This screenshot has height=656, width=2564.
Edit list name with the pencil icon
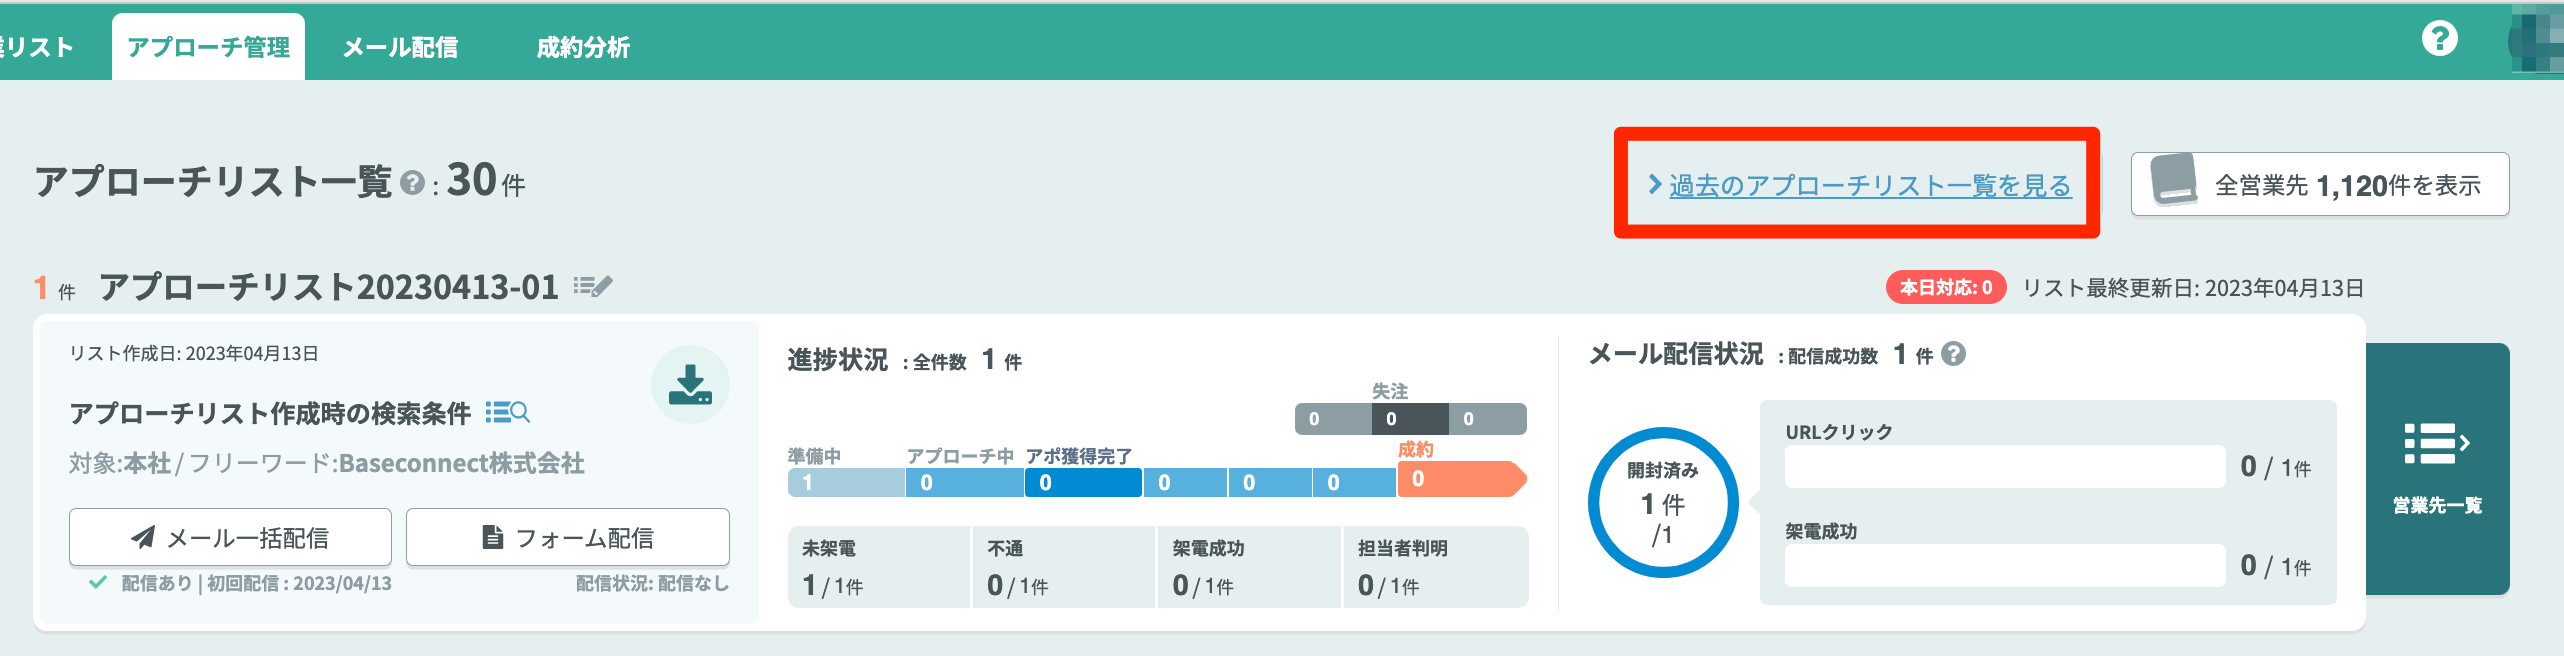tap(593, 287)
